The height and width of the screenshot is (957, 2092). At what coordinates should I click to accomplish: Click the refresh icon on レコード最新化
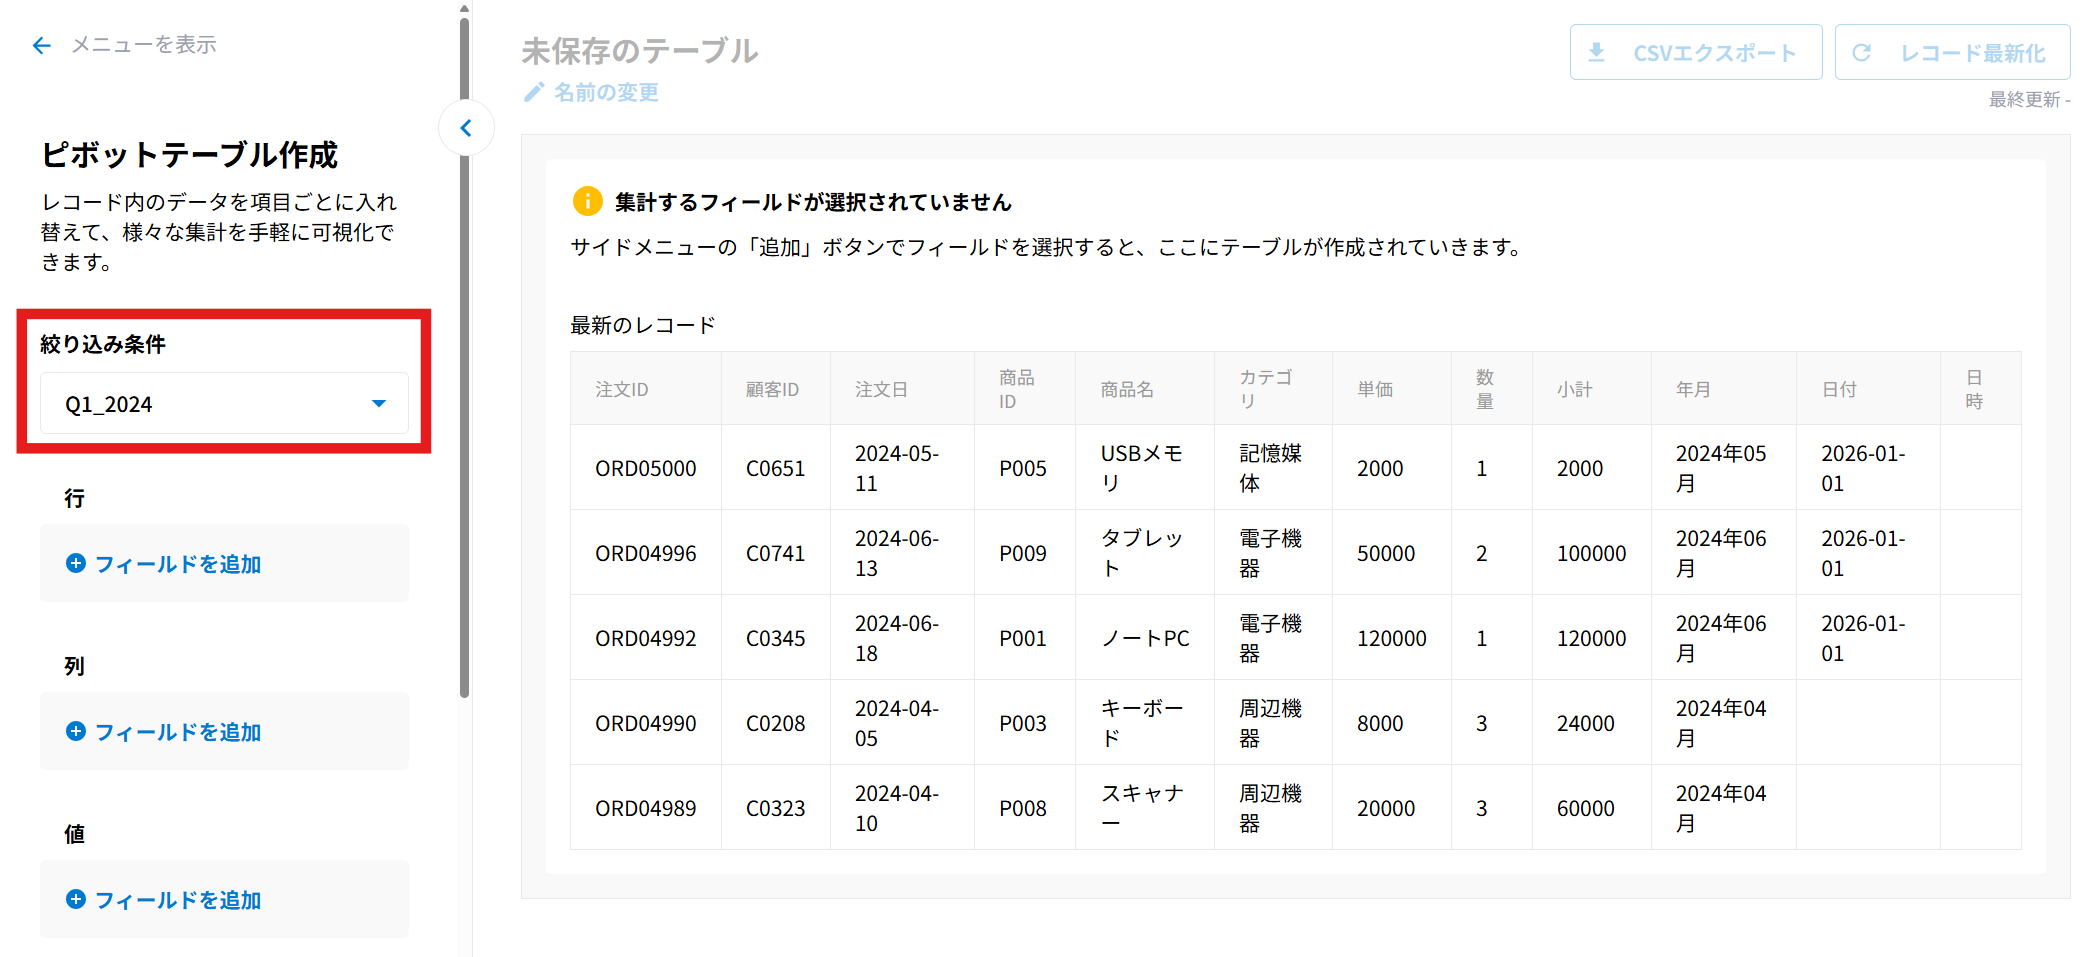pos(1861,52)
